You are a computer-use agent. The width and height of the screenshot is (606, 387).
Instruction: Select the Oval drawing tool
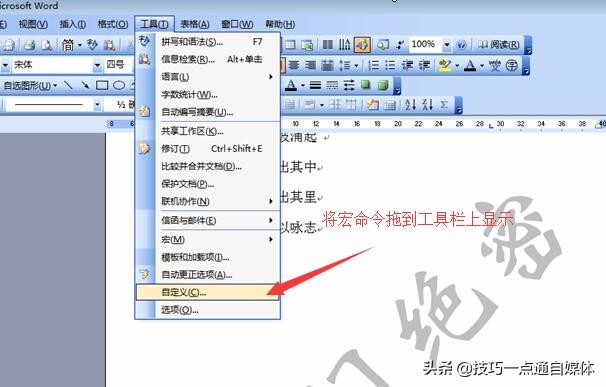(x=119, y=85)
